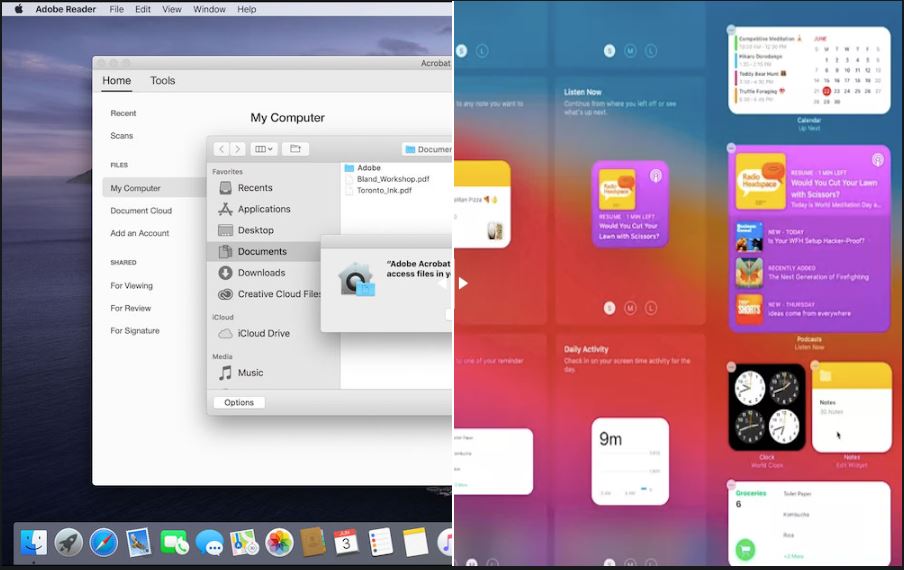The height and width of the screenshot is (570, 904).
Task: Click the Options button
Action: click(239, 402)
